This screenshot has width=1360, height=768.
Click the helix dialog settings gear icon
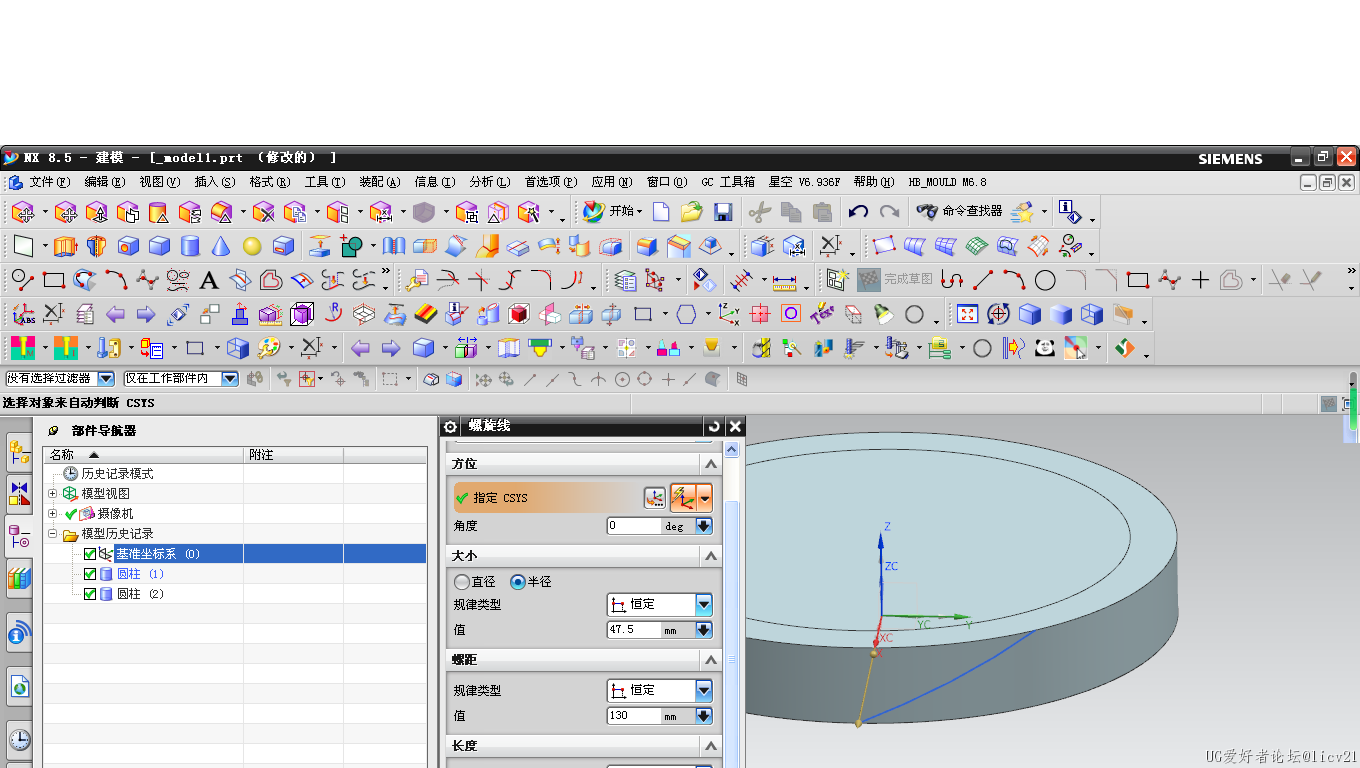450,426
